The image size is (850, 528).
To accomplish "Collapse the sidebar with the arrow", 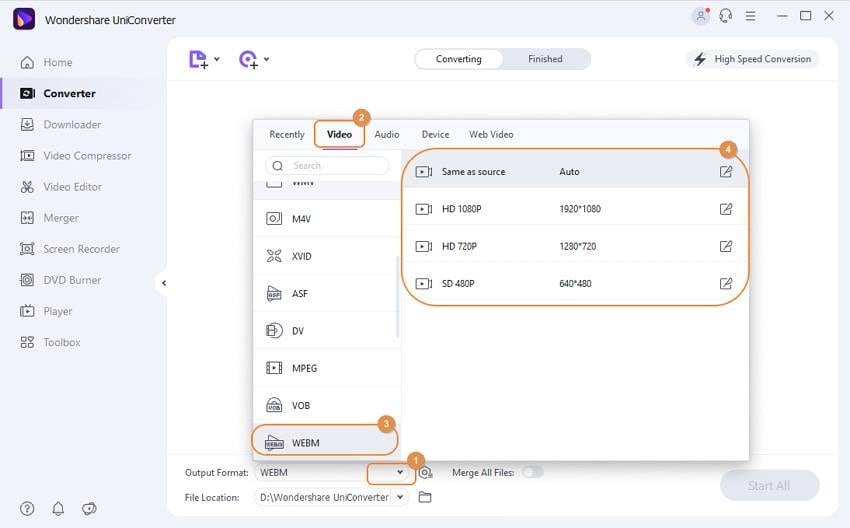I will click(x=164, y=283).
